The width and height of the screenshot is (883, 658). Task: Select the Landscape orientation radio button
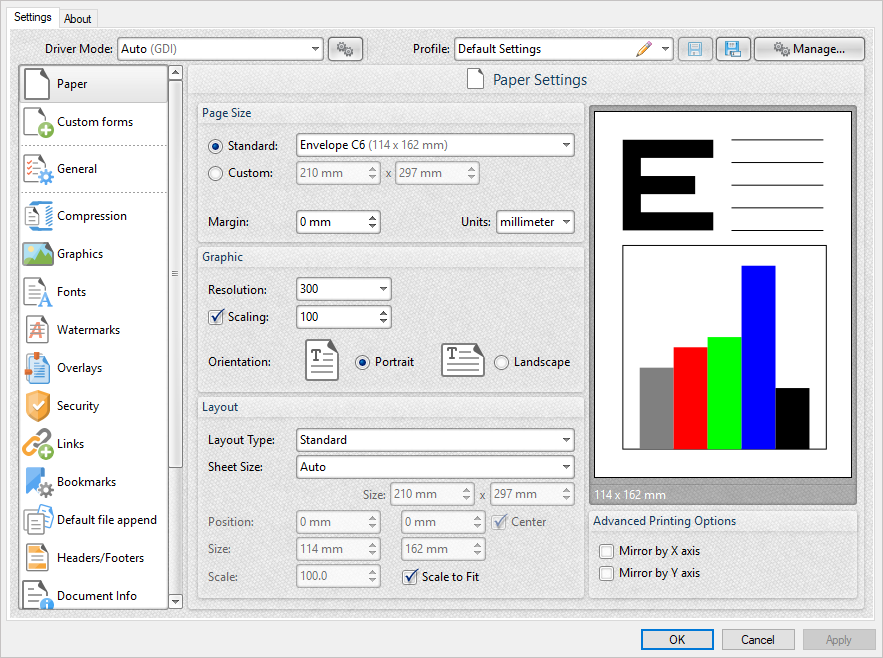501,362
